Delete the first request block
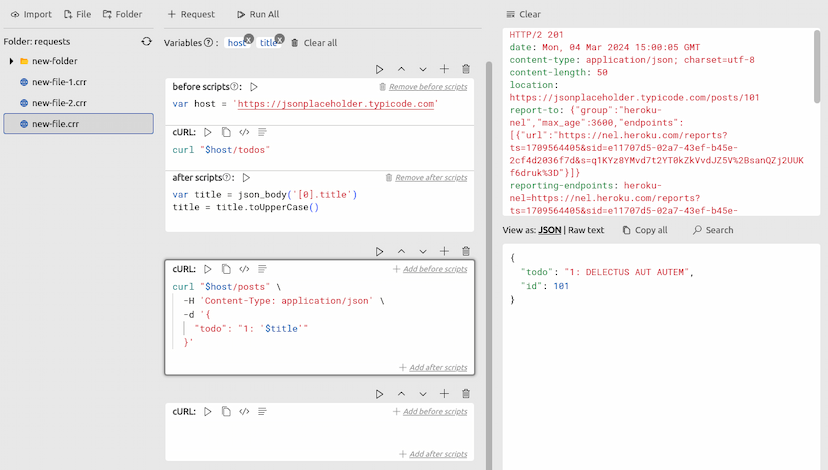This screenshot has height=470, width=828. pyautogui.click(x=466, y=69)
